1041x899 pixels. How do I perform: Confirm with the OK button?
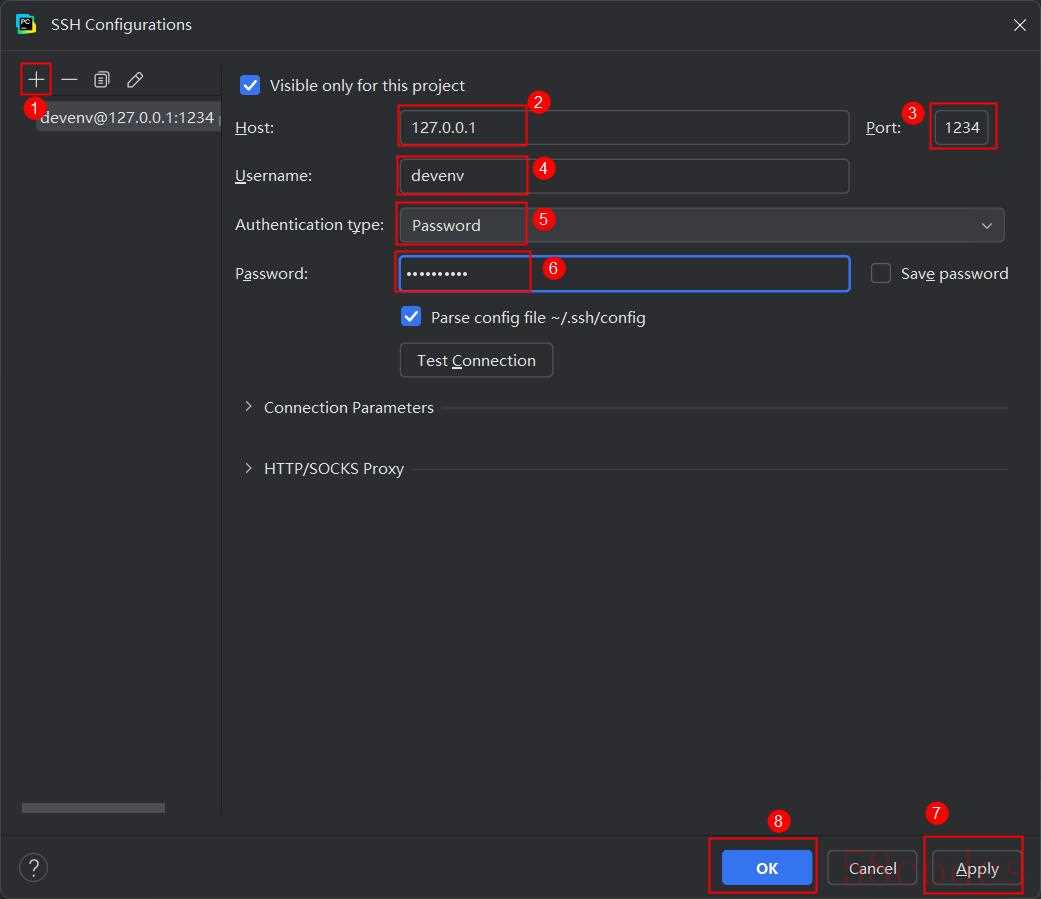[767, 868]
